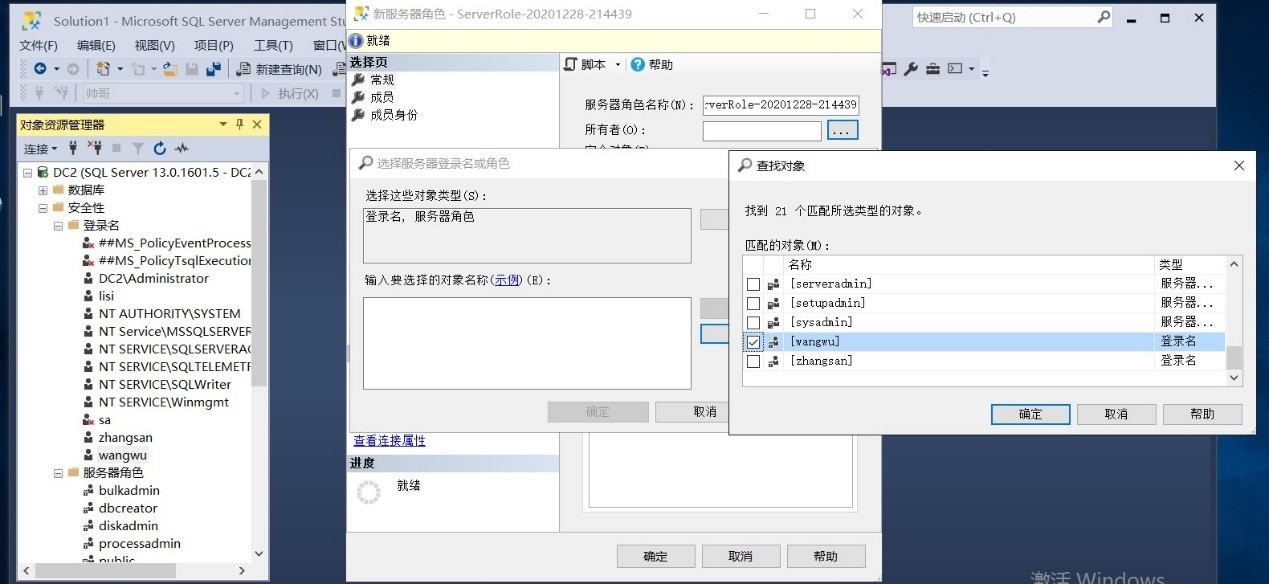Click the 筛选器 icon in Object Explorer toolbar
The image size is (1269, 584).
(139, 148)
